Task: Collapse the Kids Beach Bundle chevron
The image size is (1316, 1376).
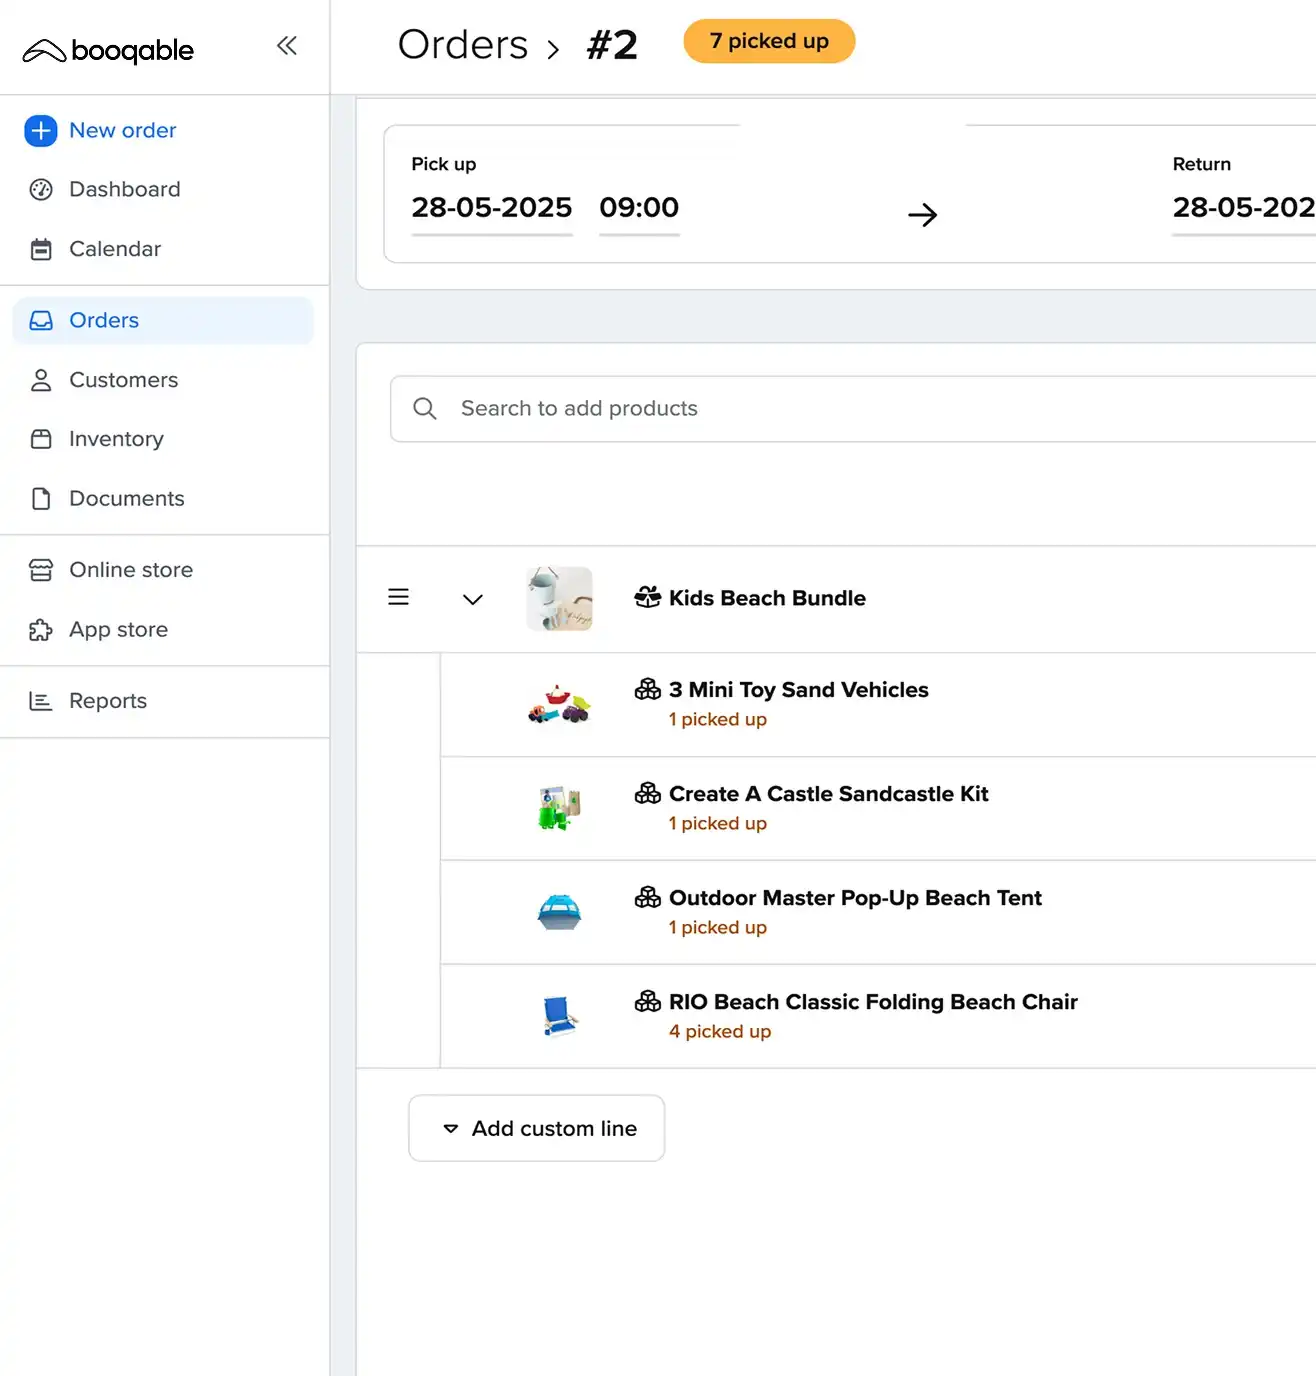Action: pos(473,599)
